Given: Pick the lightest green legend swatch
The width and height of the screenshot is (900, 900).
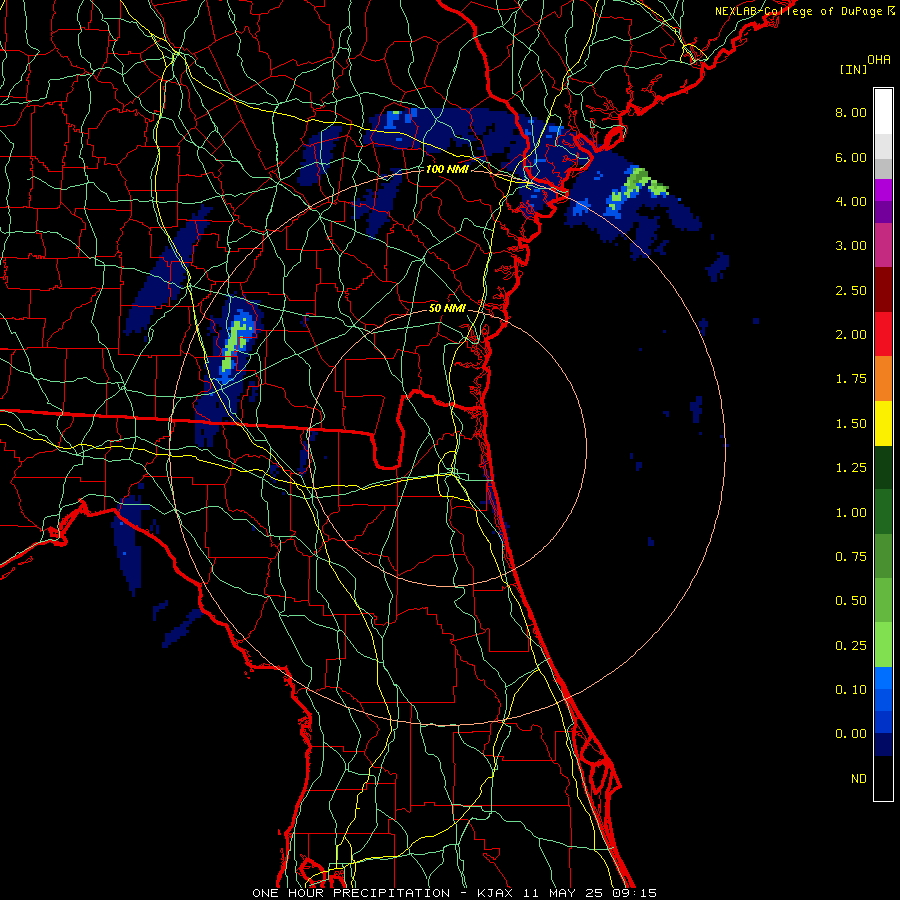Looking at the screenshot, I should [x=883, y=645].
